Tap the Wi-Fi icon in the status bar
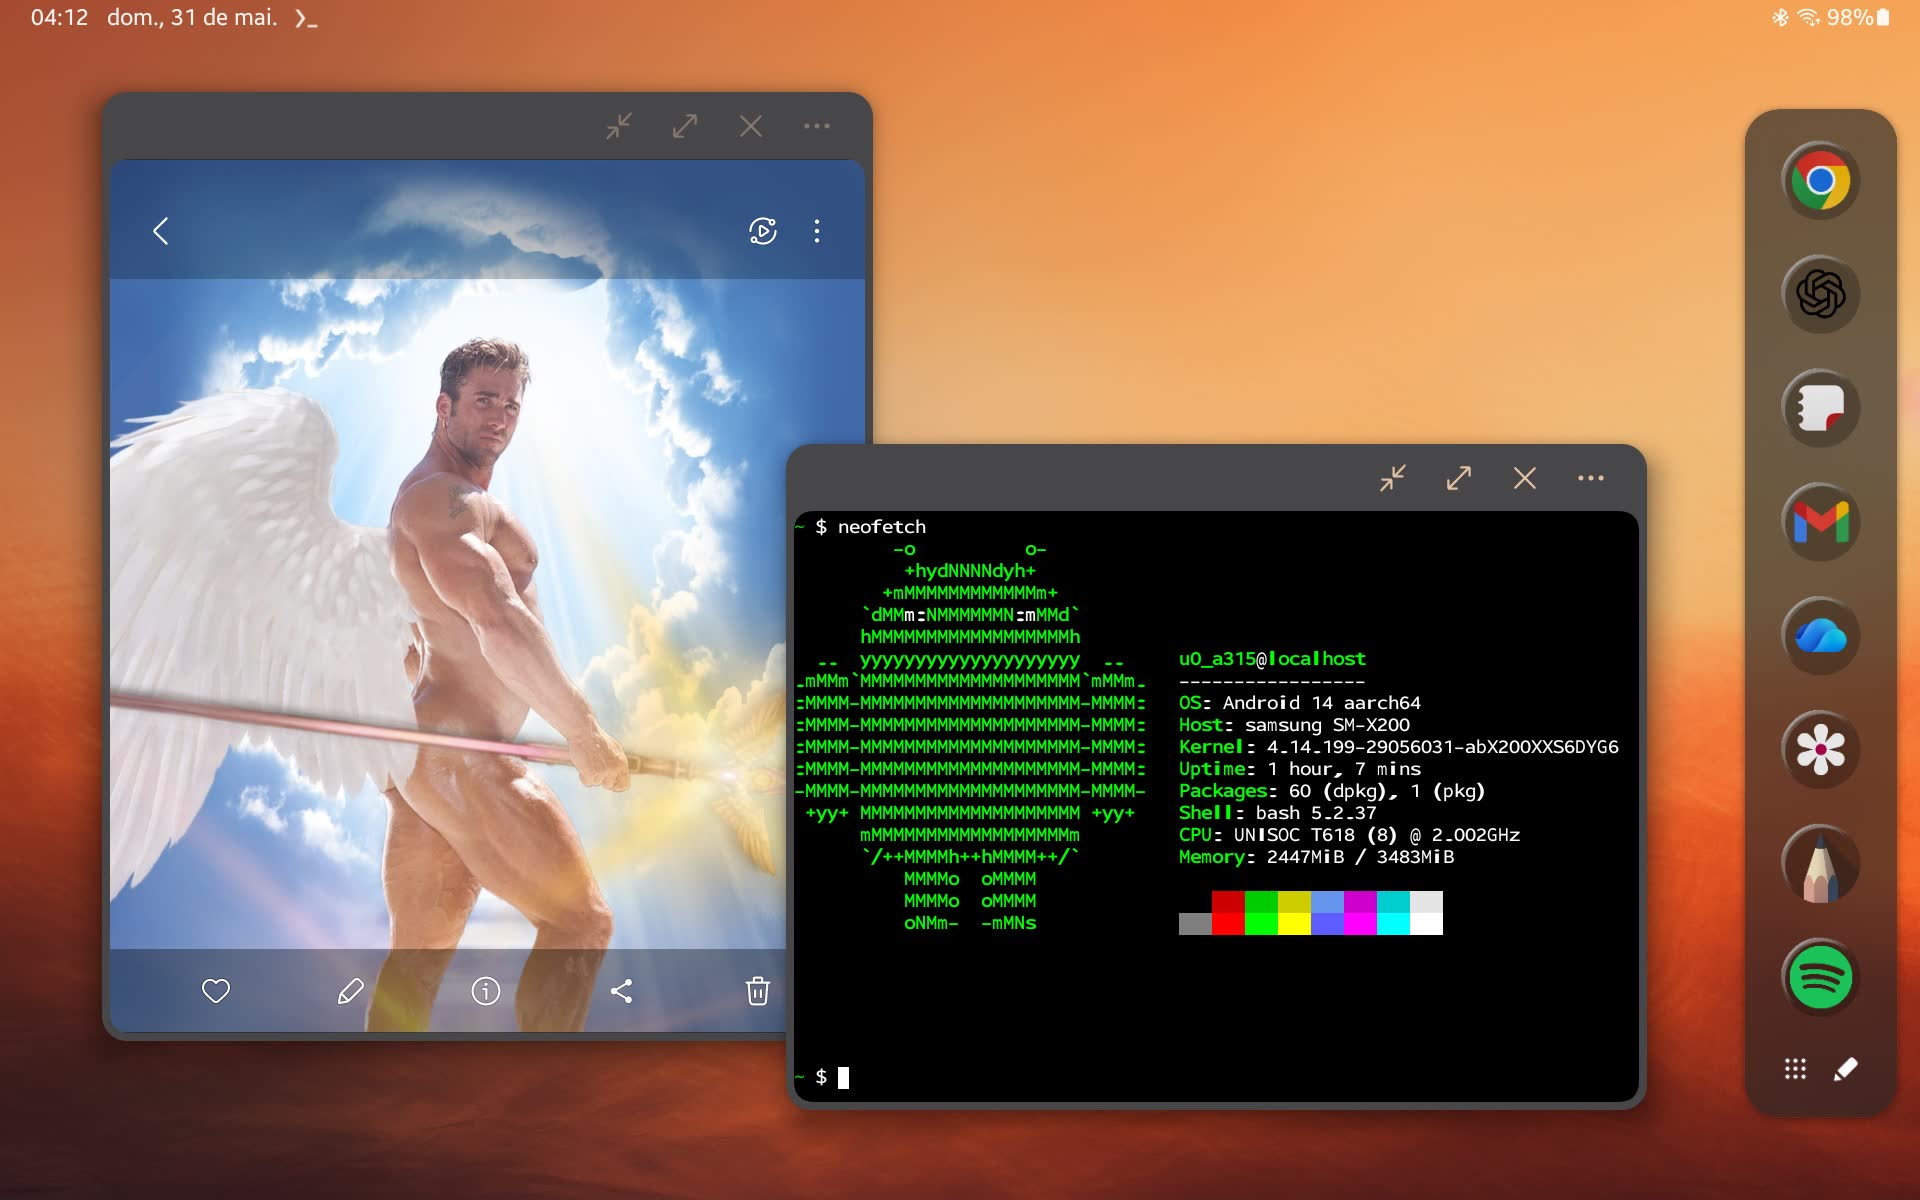 tap(1809, 17)
